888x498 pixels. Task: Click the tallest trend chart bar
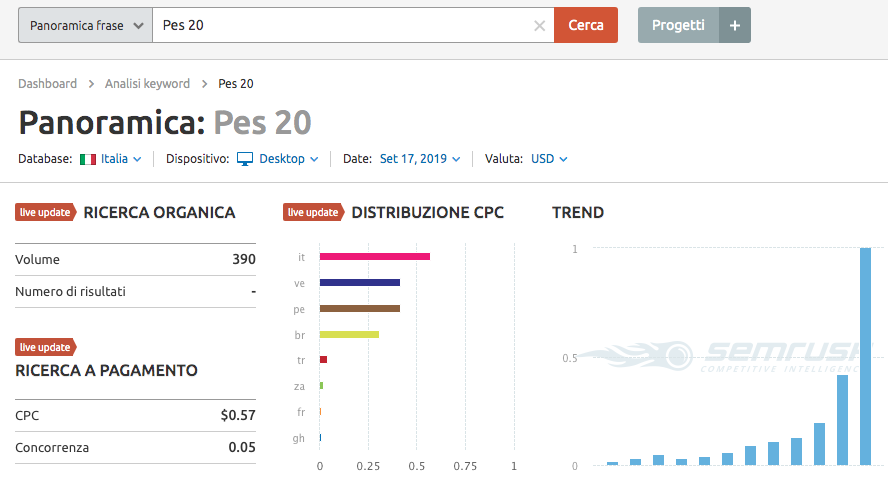(x=865, y=356)
